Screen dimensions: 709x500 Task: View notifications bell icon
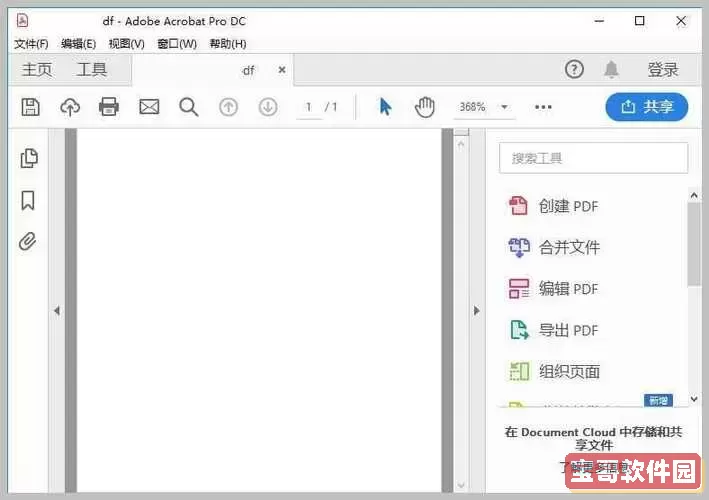tap(611, 69)
